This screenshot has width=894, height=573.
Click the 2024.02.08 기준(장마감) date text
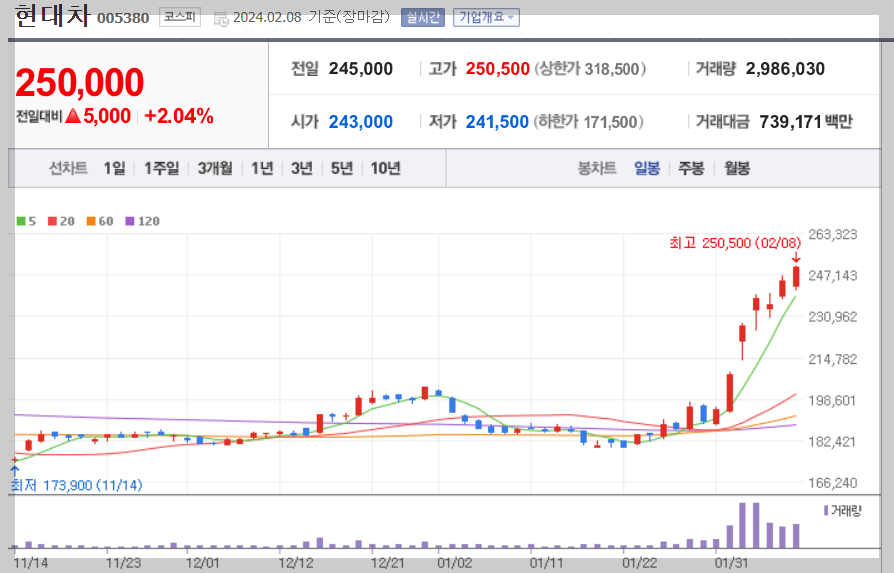[x=311, y=17]
